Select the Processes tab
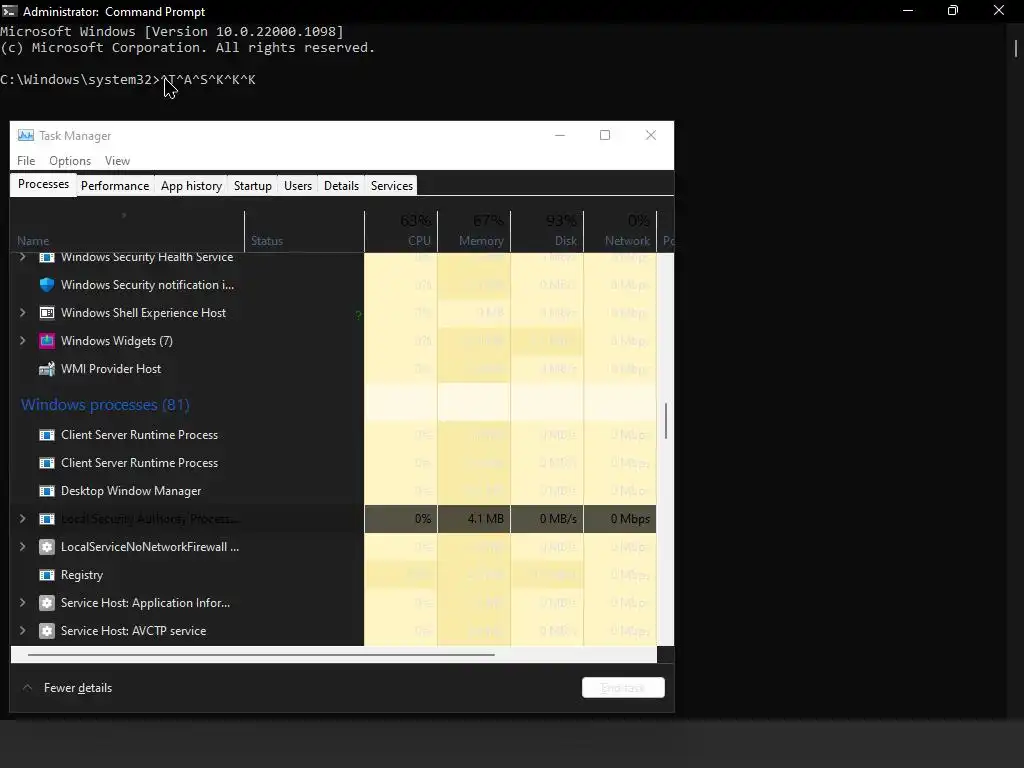1024x768 pixels. (43, 184)
